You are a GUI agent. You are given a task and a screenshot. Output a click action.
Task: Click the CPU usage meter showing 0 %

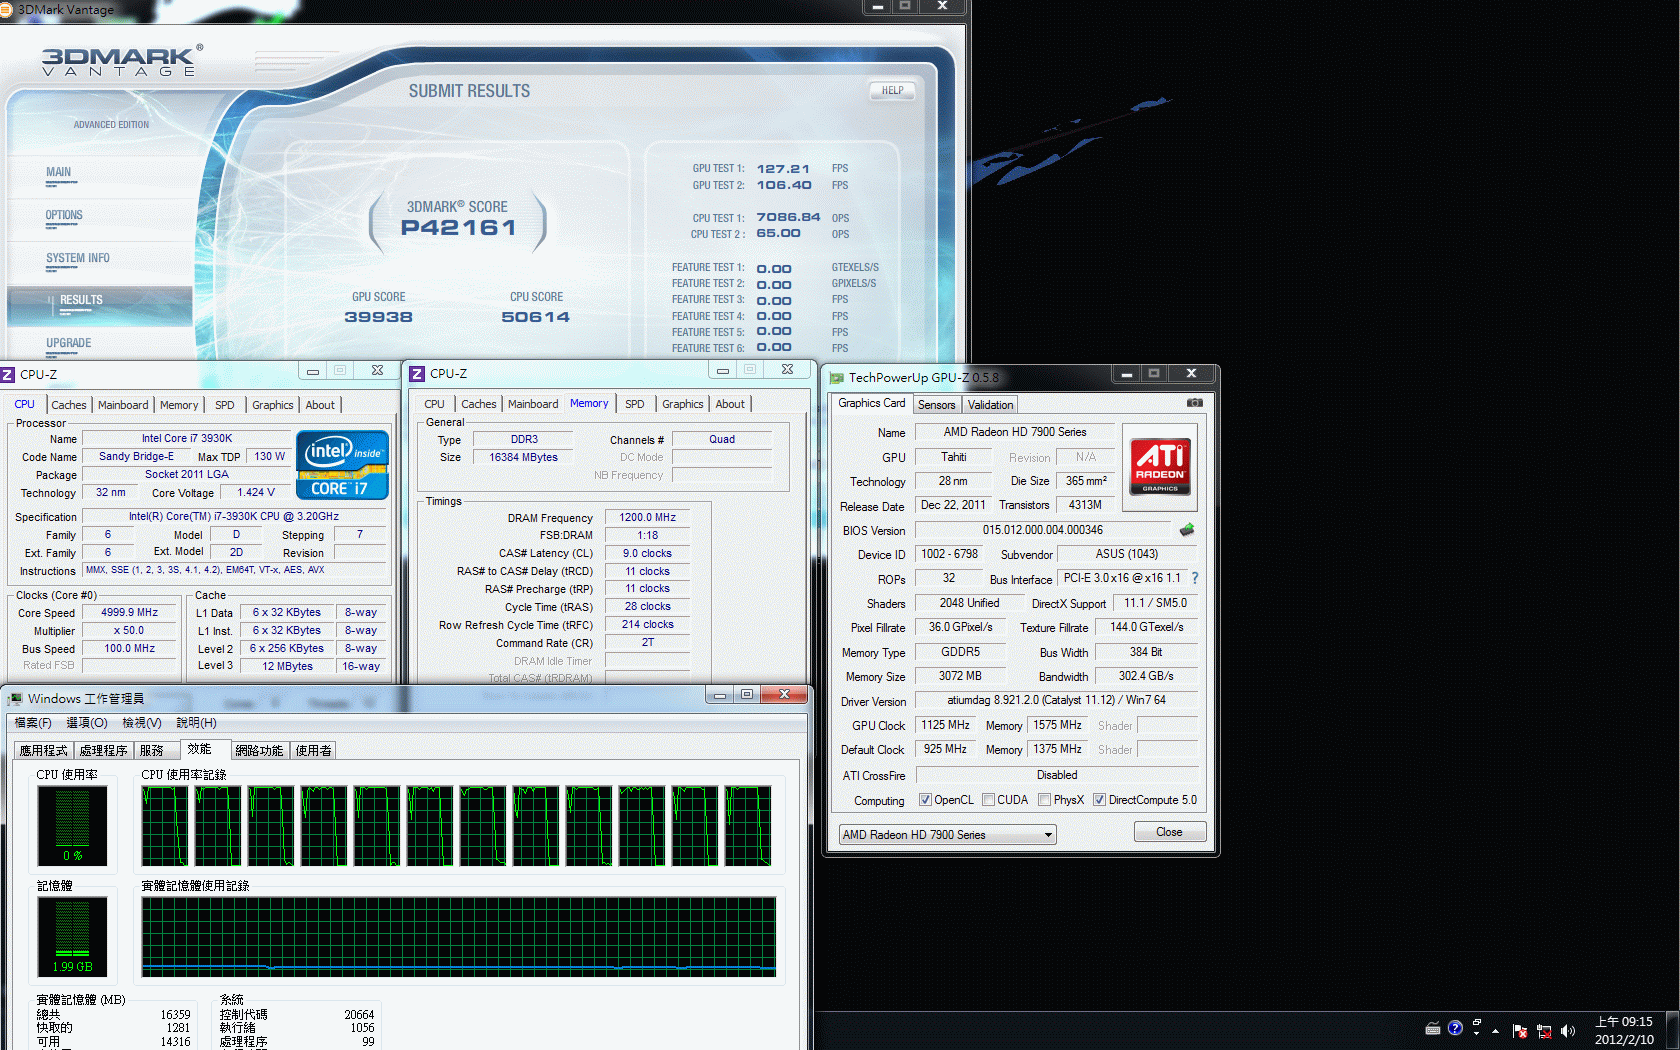(72, 826)
